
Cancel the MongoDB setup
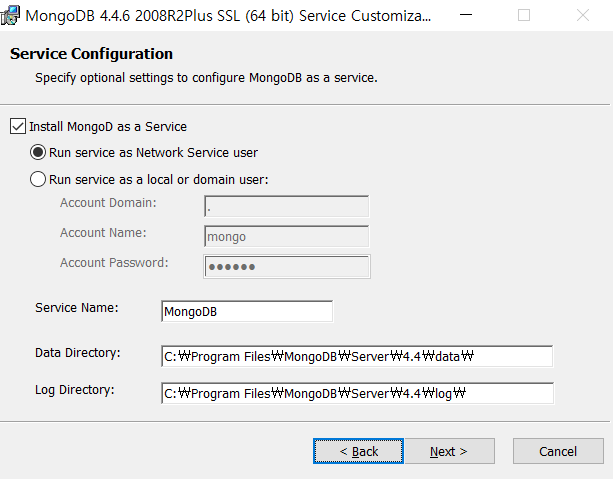(x=558, y=451)
